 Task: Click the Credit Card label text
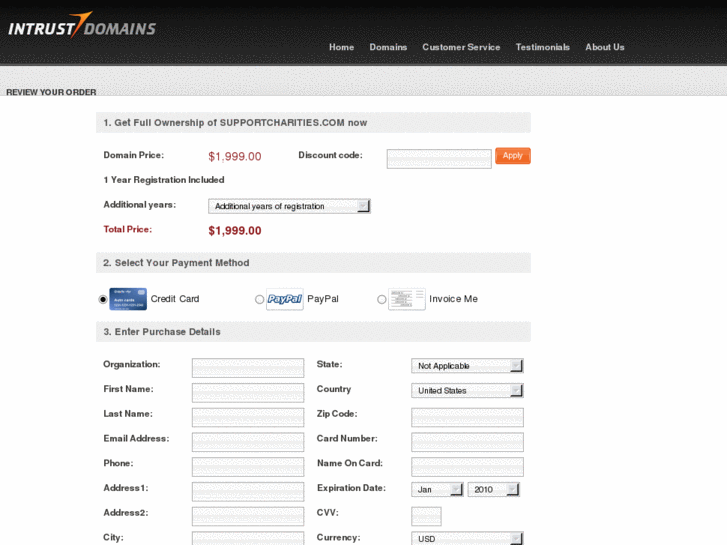(x=175, y=299)
